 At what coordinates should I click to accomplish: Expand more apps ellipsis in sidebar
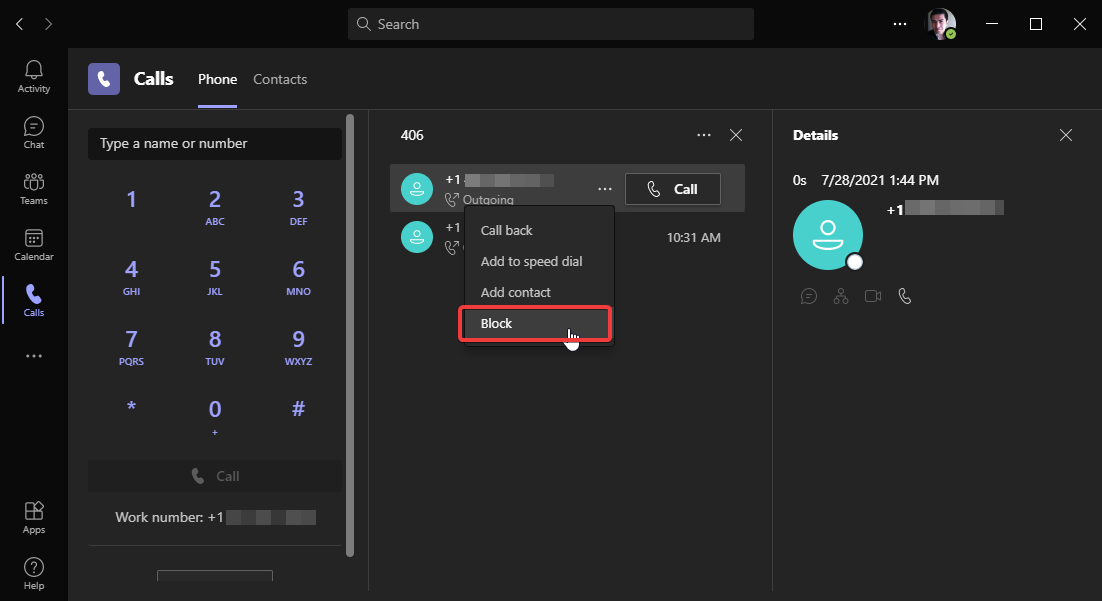[34, 355]
